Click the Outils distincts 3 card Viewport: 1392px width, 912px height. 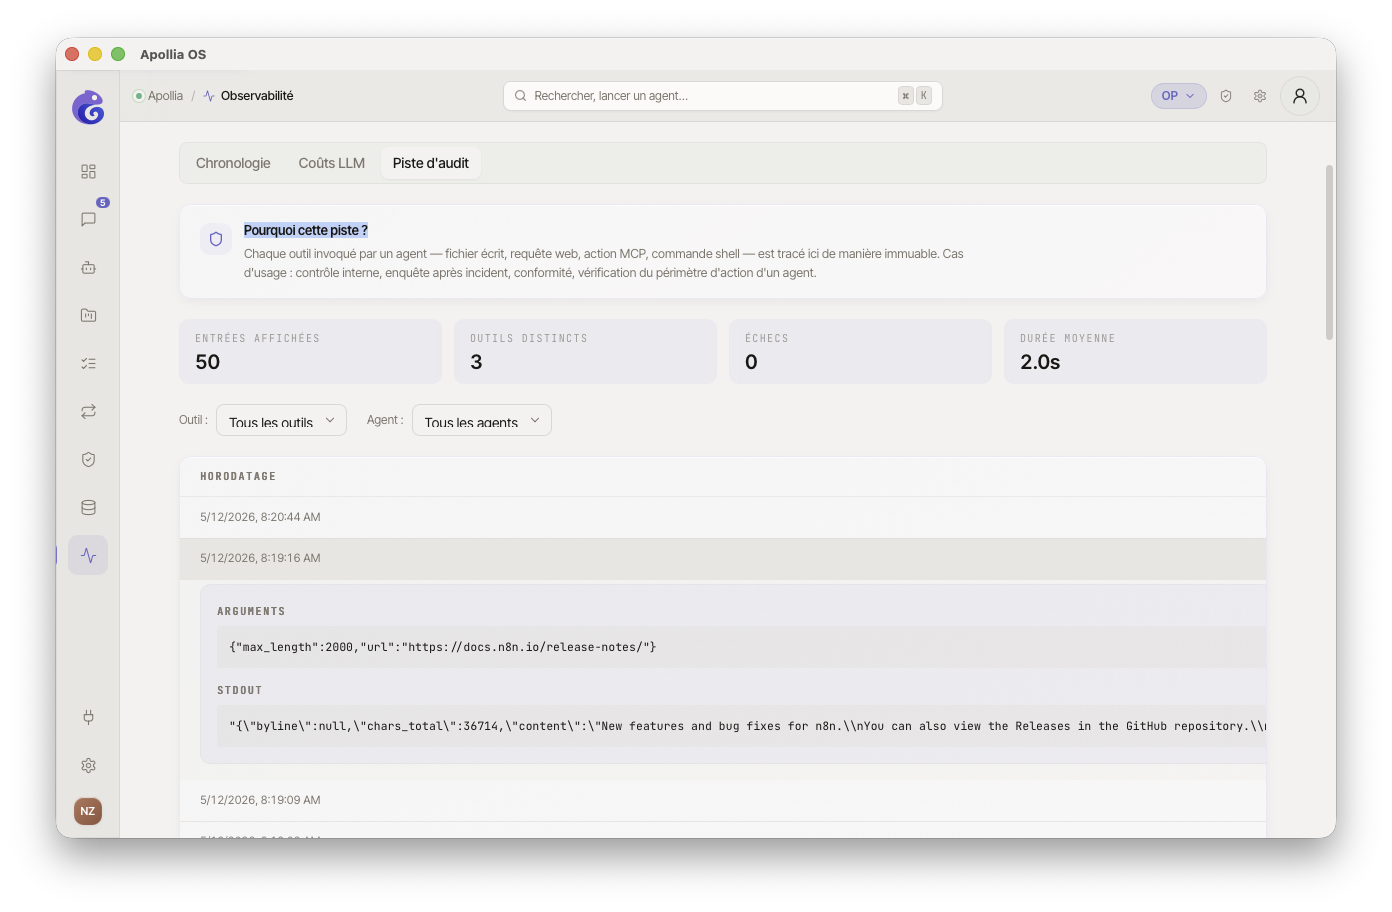click(585, 351)
